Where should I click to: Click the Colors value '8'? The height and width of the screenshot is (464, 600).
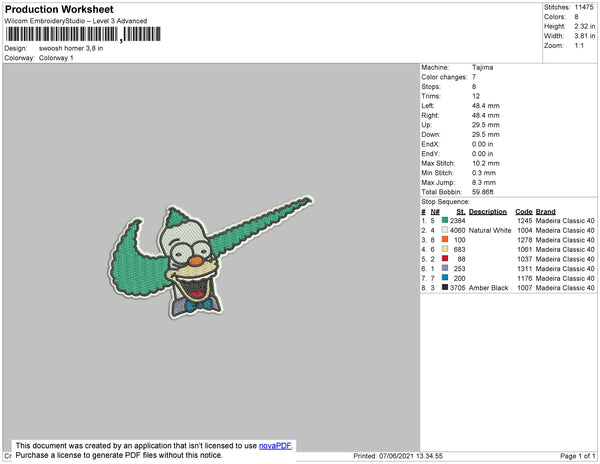pos(576,17)
